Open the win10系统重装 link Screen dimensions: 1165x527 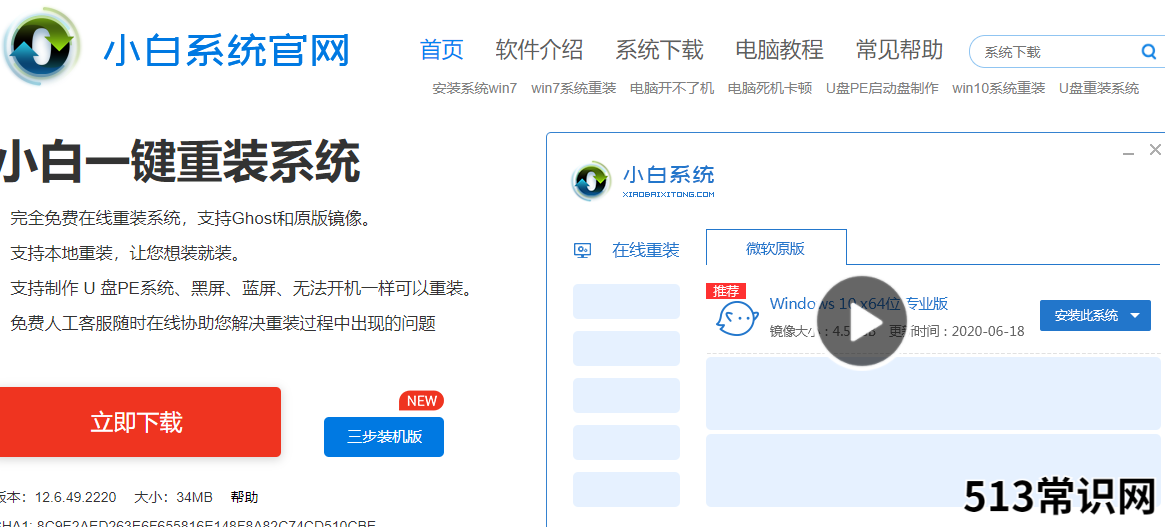[x=999, y=88]
